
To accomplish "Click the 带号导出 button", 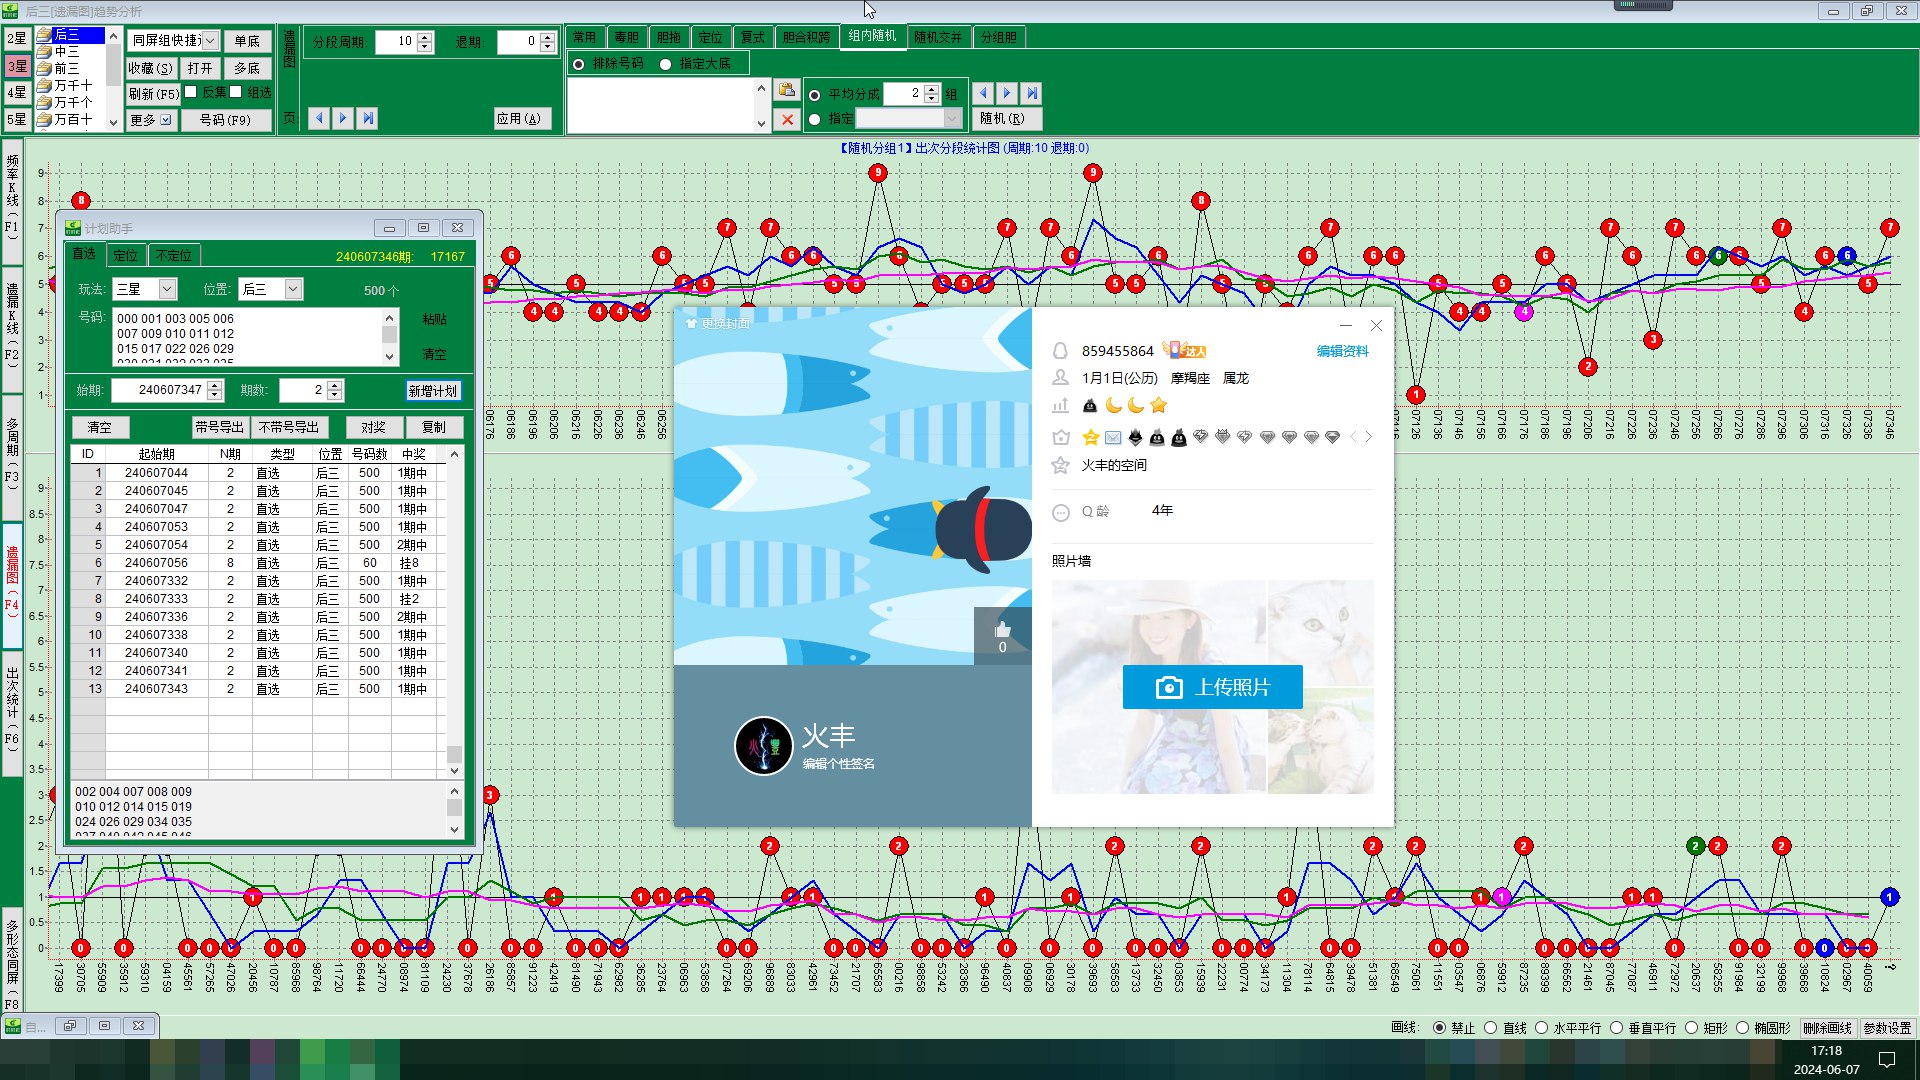I will click(219, 427).
